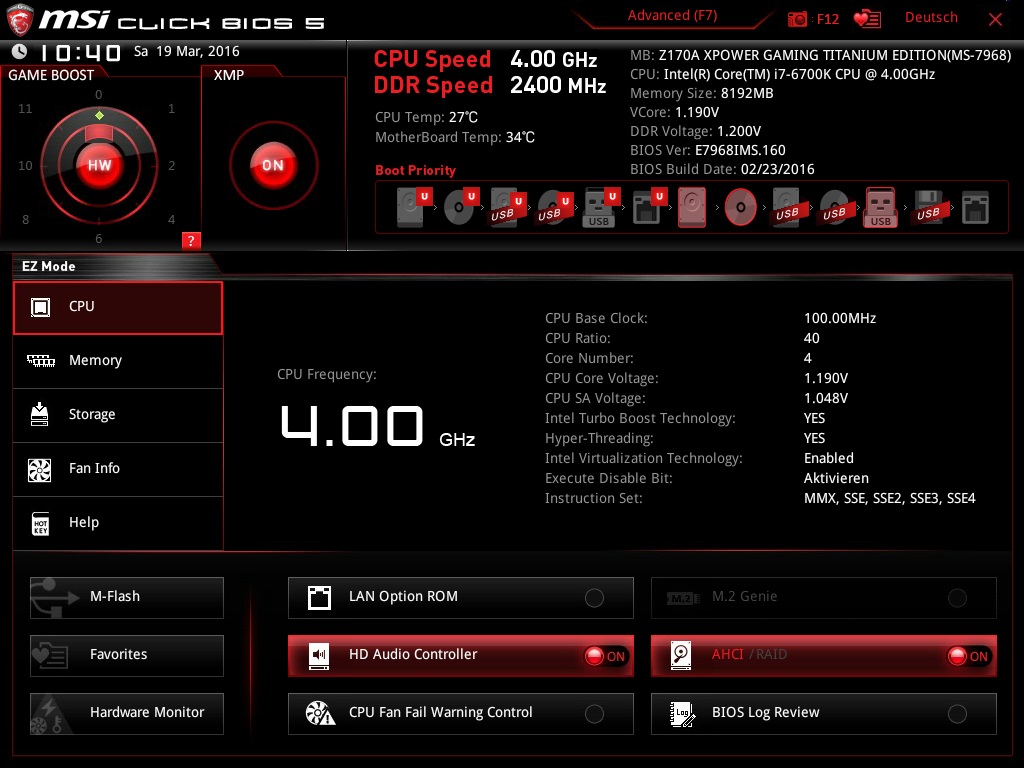Click the BIOS Ver E7968IMS.160 text
This screenshot has width=1024, height=768.
click(708, 150)
